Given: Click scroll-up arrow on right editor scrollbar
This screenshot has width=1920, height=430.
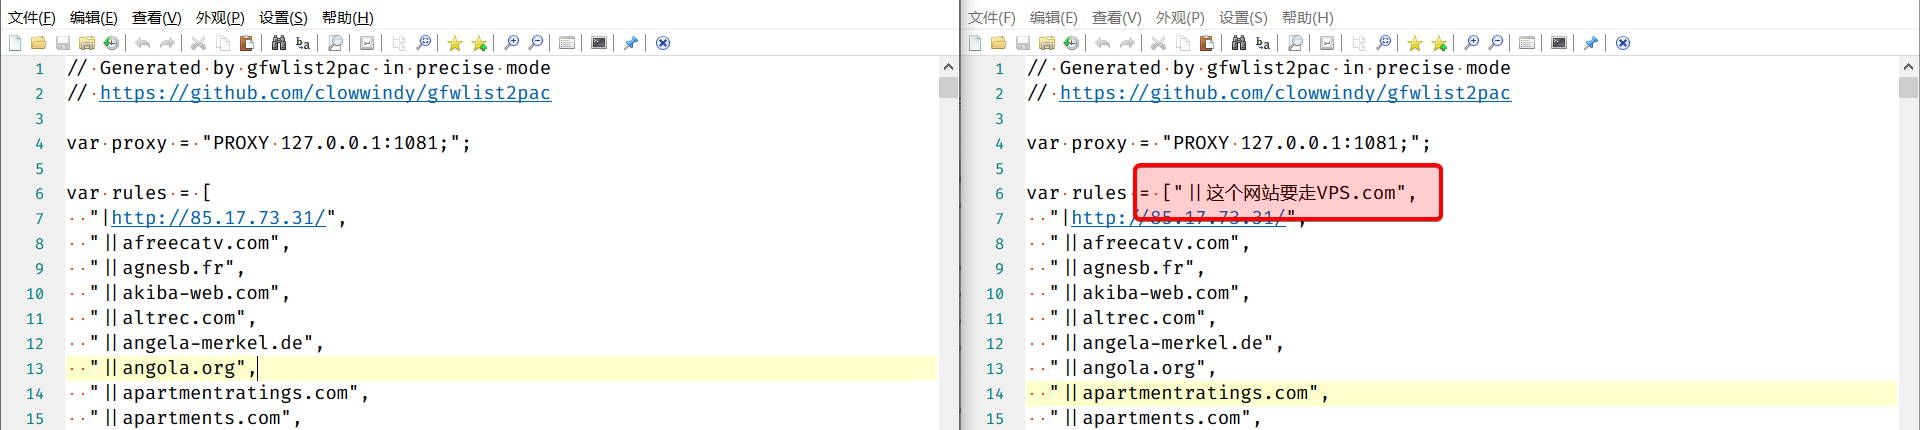Looking at the screenshot, I should (1908, 67).
